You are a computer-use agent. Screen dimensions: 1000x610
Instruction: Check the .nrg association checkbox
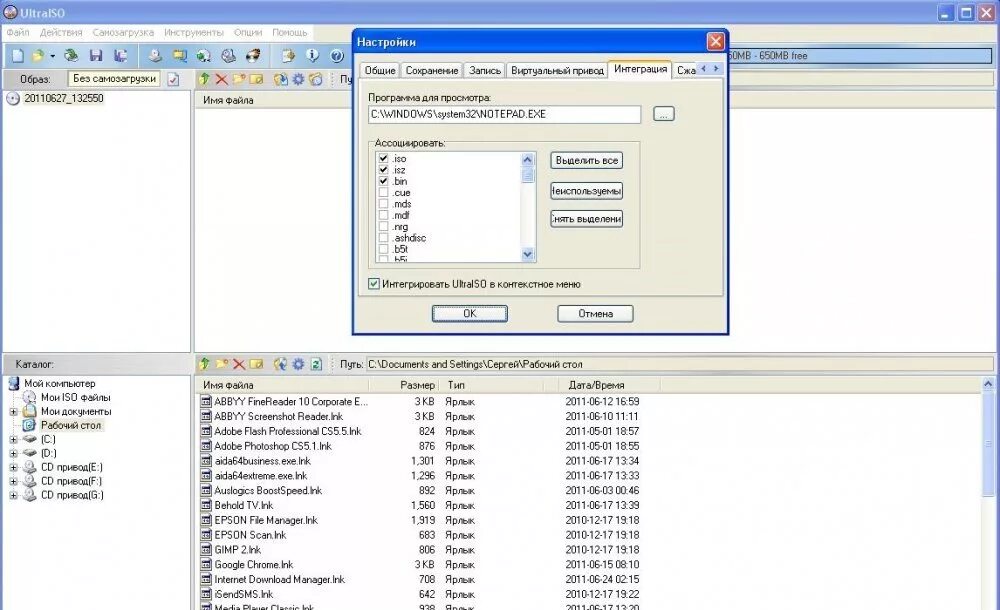point(383,227)
